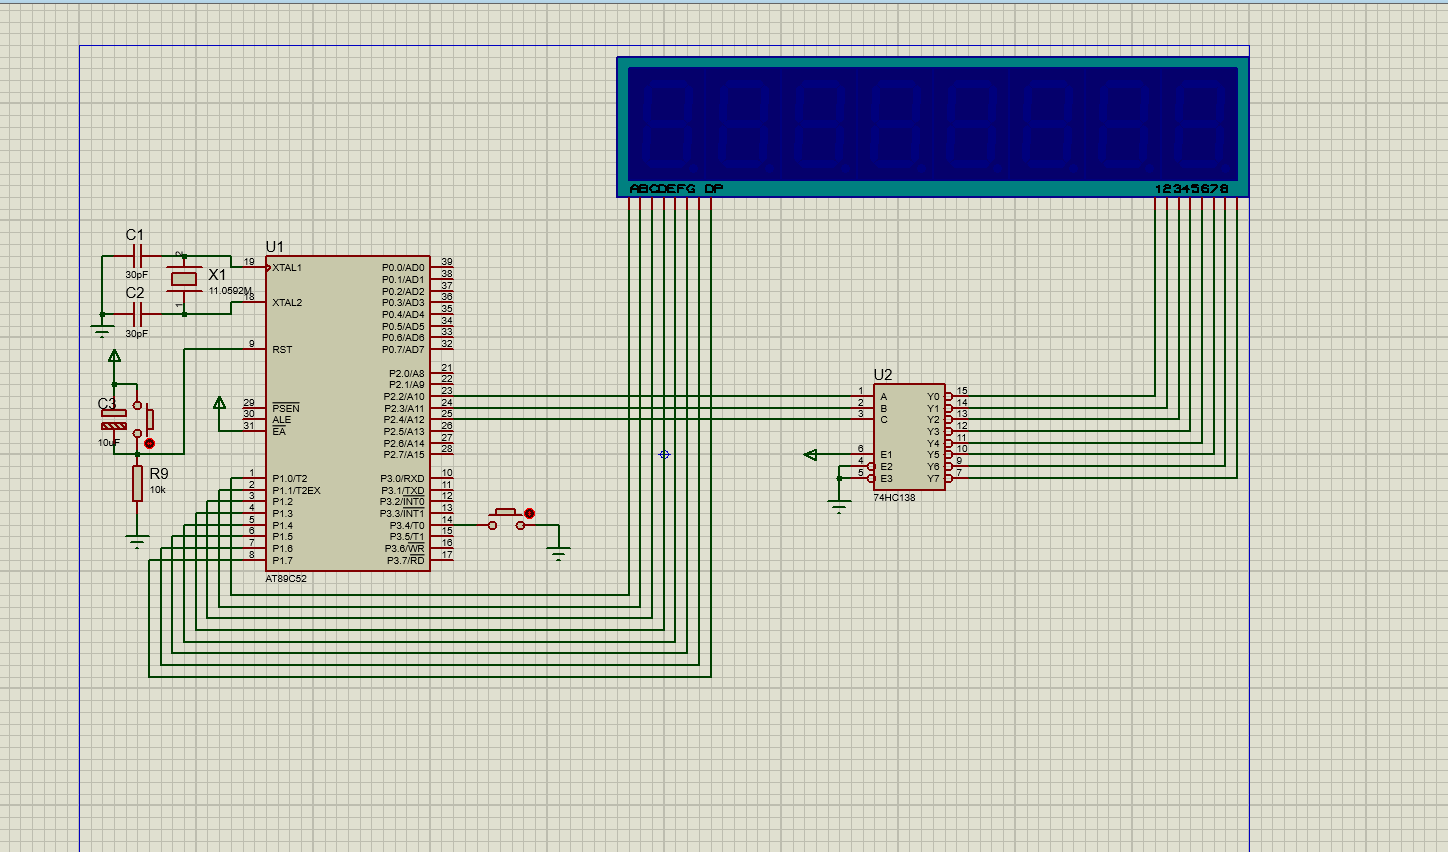This screenshot has height=852, width=1448.
Task: Click the ABCDEFG segment label on display
Action: 663,189
